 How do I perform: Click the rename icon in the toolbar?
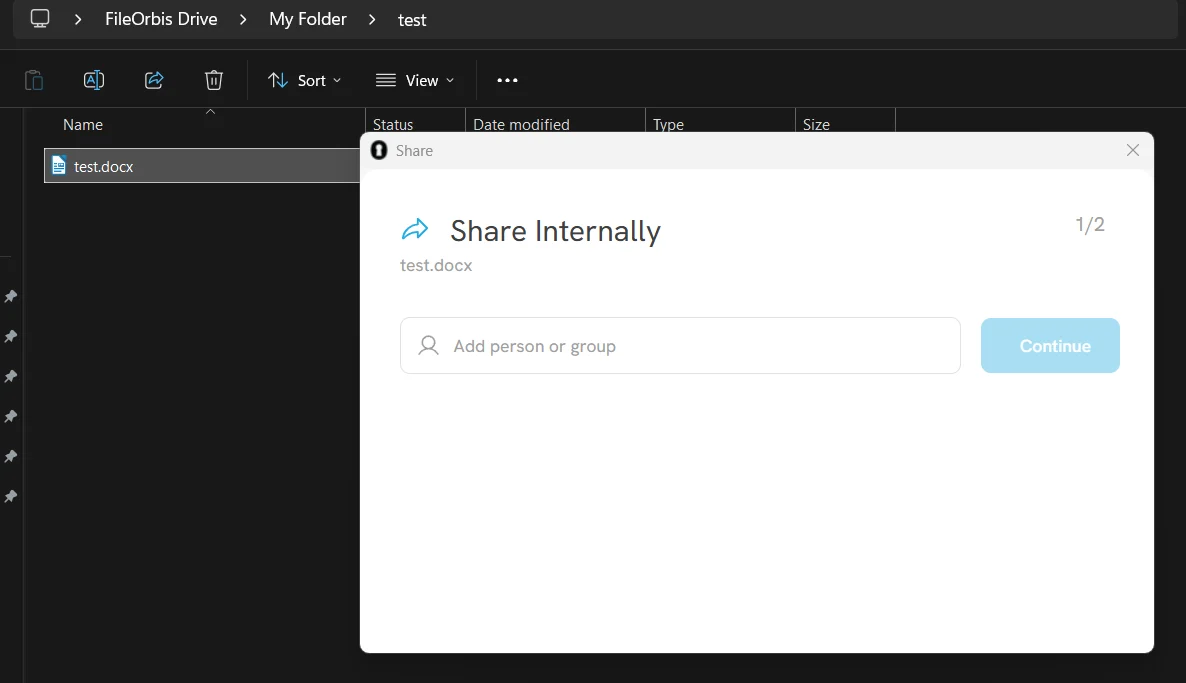coord(94,80)
